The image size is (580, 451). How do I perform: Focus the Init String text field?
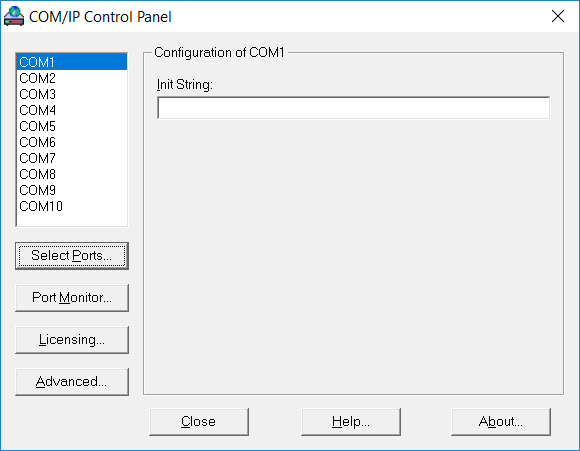pos(354,108)
